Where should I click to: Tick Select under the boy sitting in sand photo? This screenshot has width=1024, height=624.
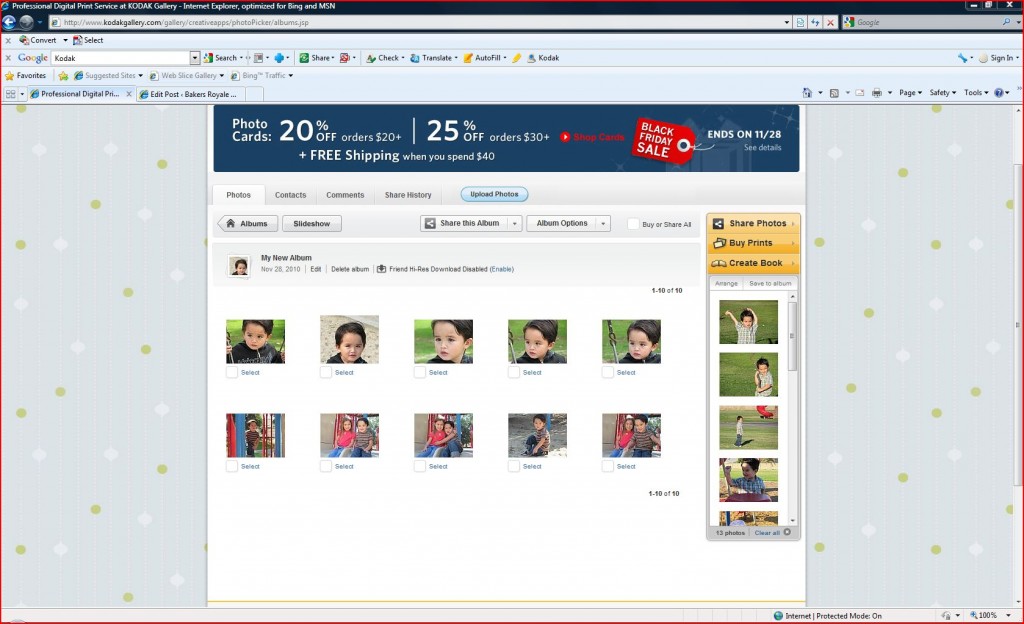point(514,466)
